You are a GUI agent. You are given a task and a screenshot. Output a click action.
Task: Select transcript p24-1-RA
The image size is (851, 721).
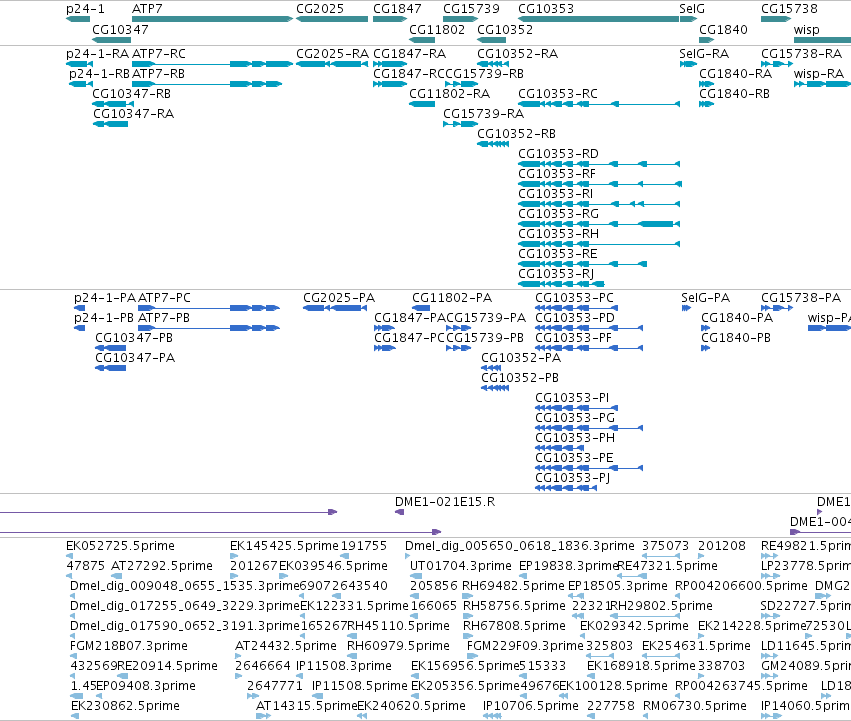(x=78, y=64)
